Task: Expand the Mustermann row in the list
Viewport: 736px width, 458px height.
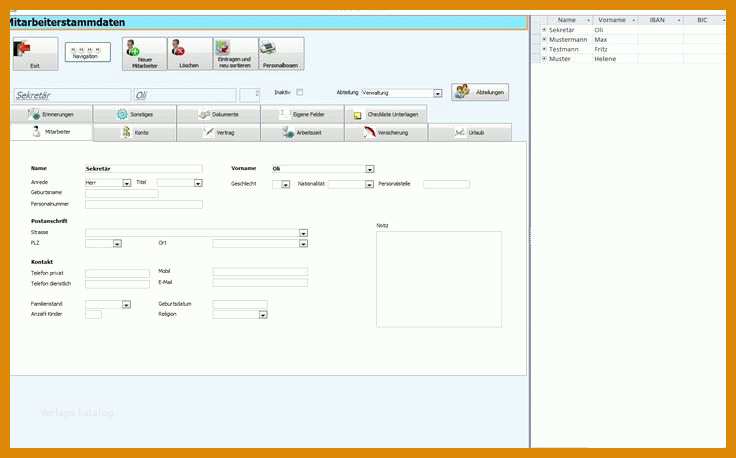Action: coord(544,39)
